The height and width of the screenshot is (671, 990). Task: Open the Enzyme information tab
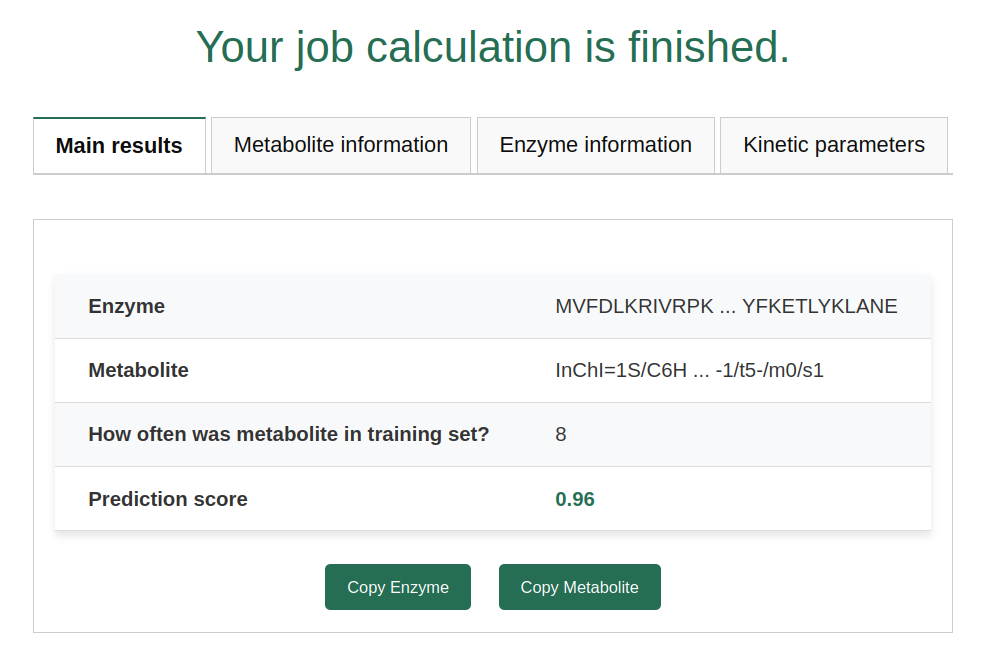[595, 145]
